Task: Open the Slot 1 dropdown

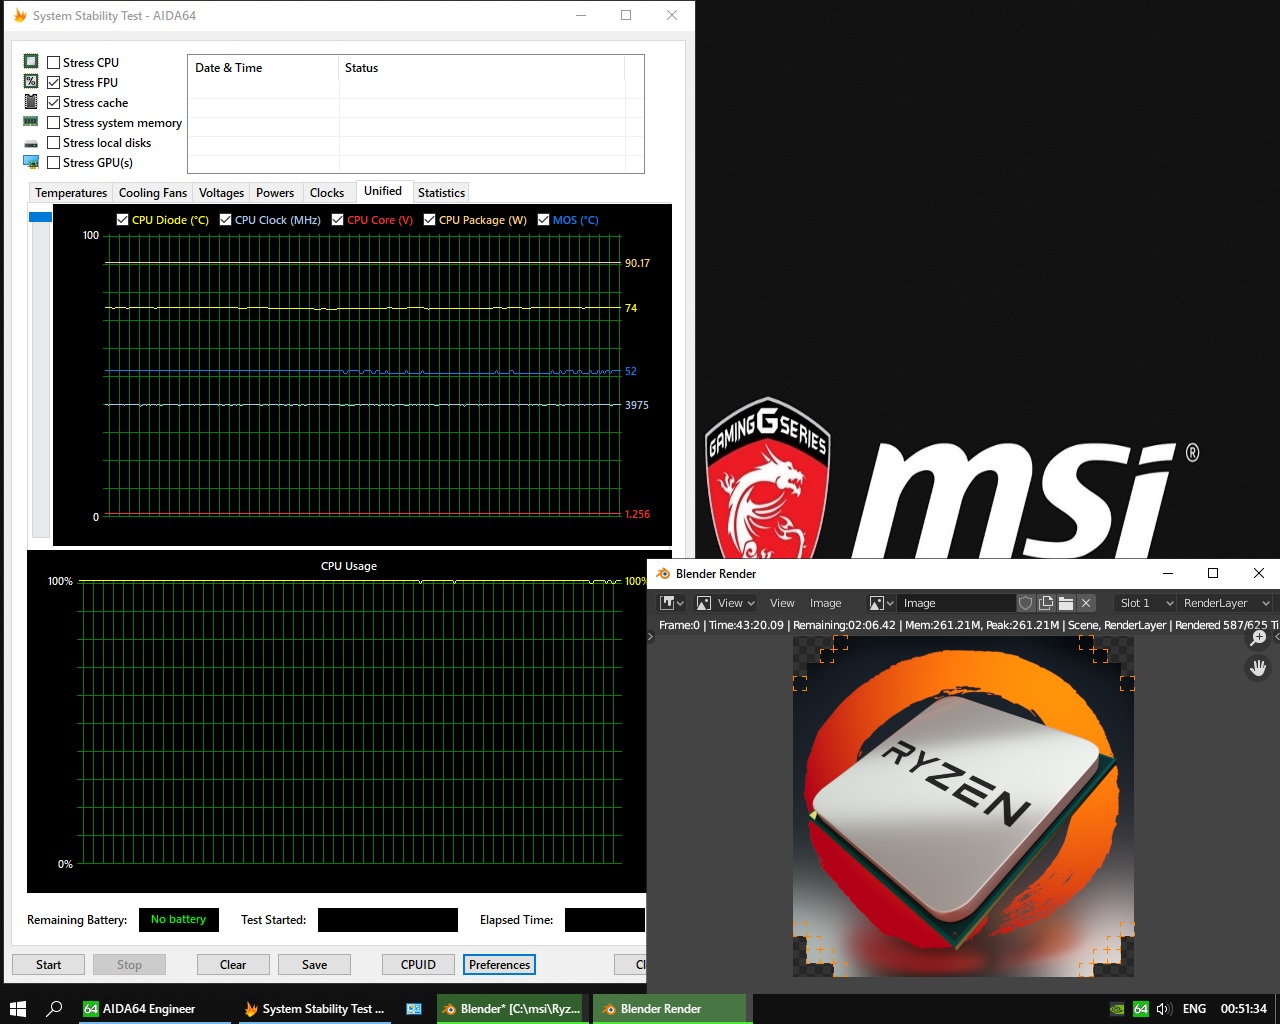Action: click(1145, 603)
